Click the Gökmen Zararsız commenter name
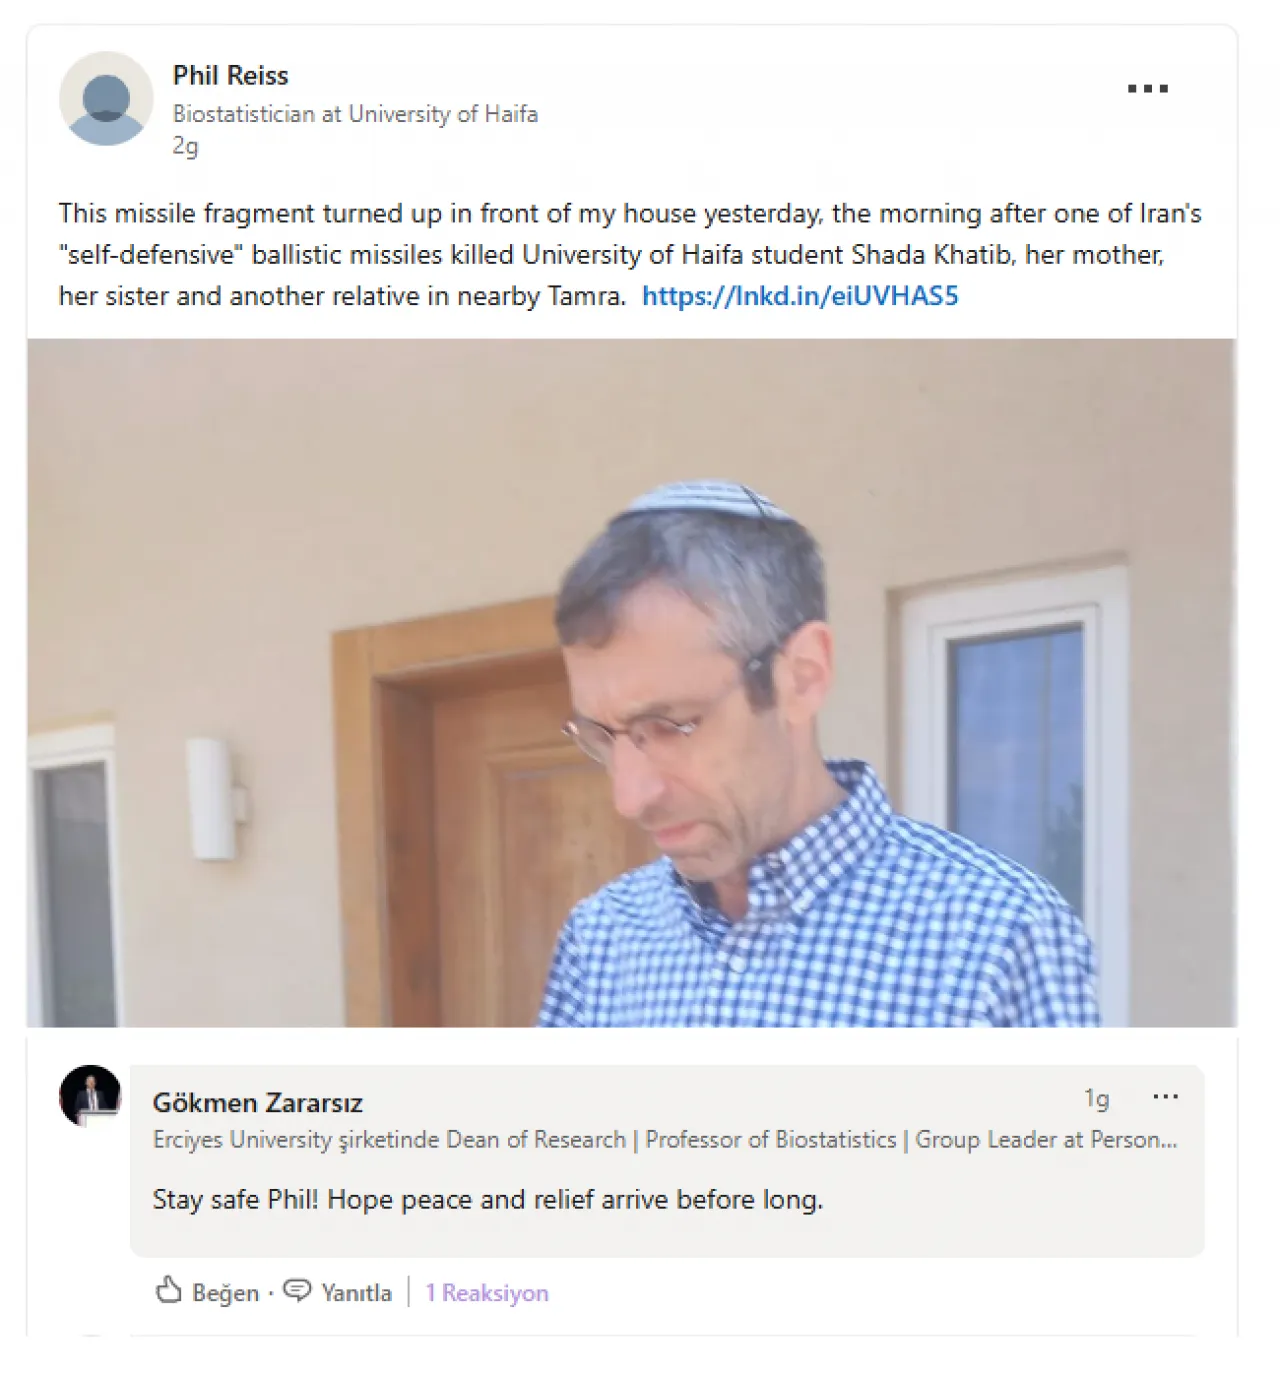Image resolution: width=1280 pixels, height=1374 pixels. click(x=257, y=1103)
